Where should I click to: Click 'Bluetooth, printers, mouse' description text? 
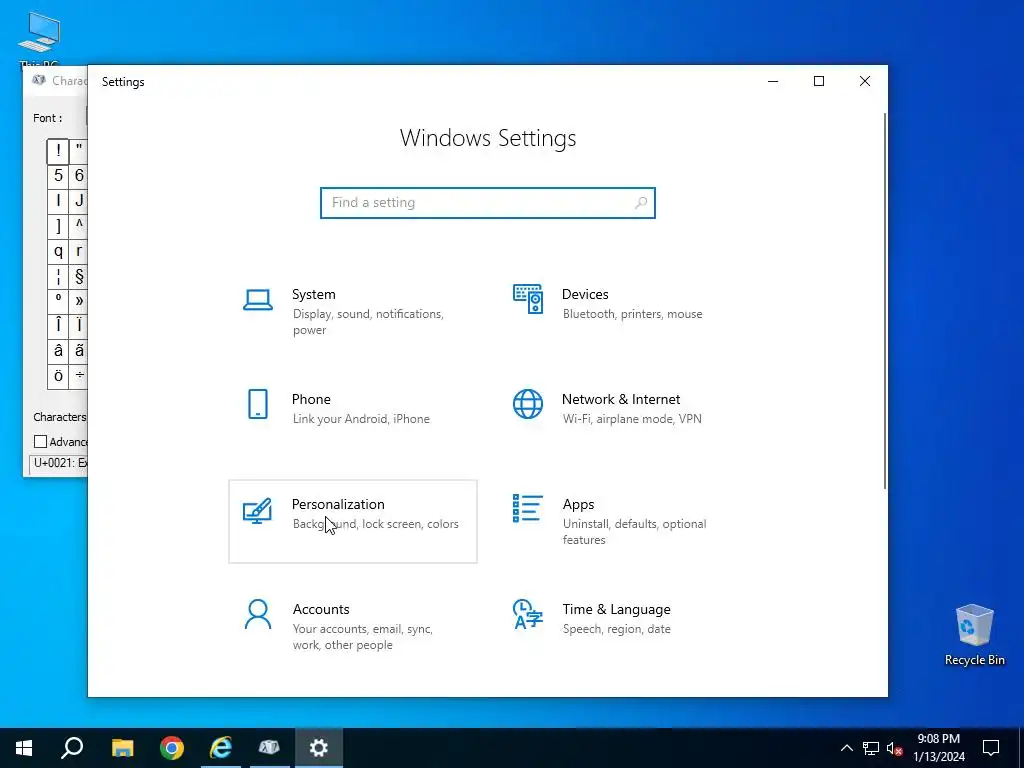click(x=633, y=314)
